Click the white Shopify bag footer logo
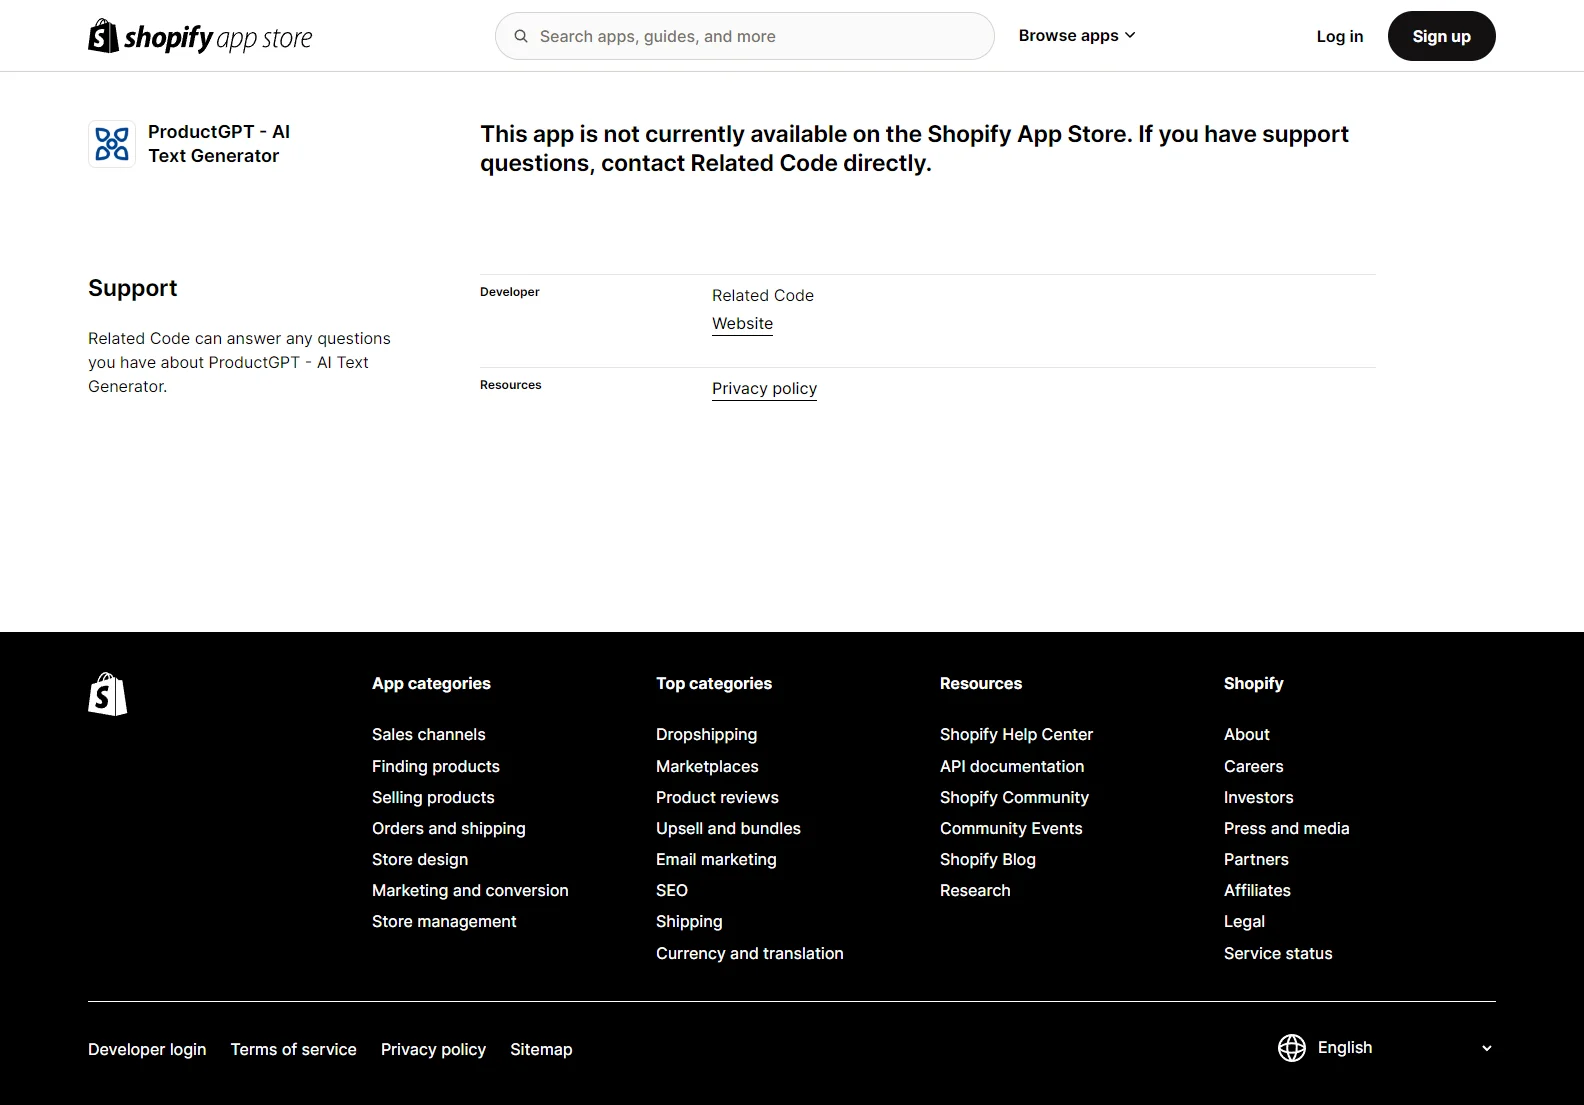 click(x=108, y=694)
